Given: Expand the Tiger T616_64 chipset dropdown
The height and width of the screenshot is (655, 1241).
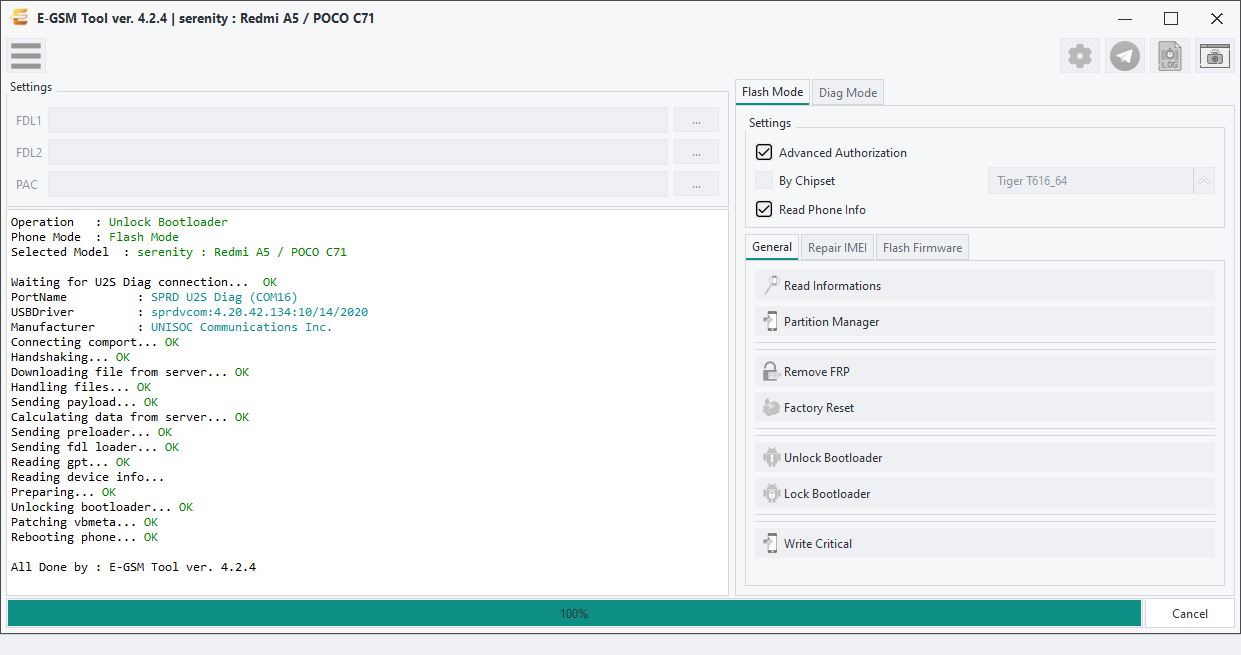Looking at the screenshot, I should coord(1204,181).
